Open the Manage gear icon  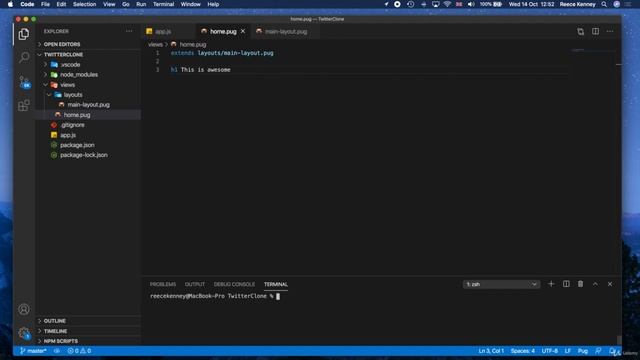click(x=24, y=333)
